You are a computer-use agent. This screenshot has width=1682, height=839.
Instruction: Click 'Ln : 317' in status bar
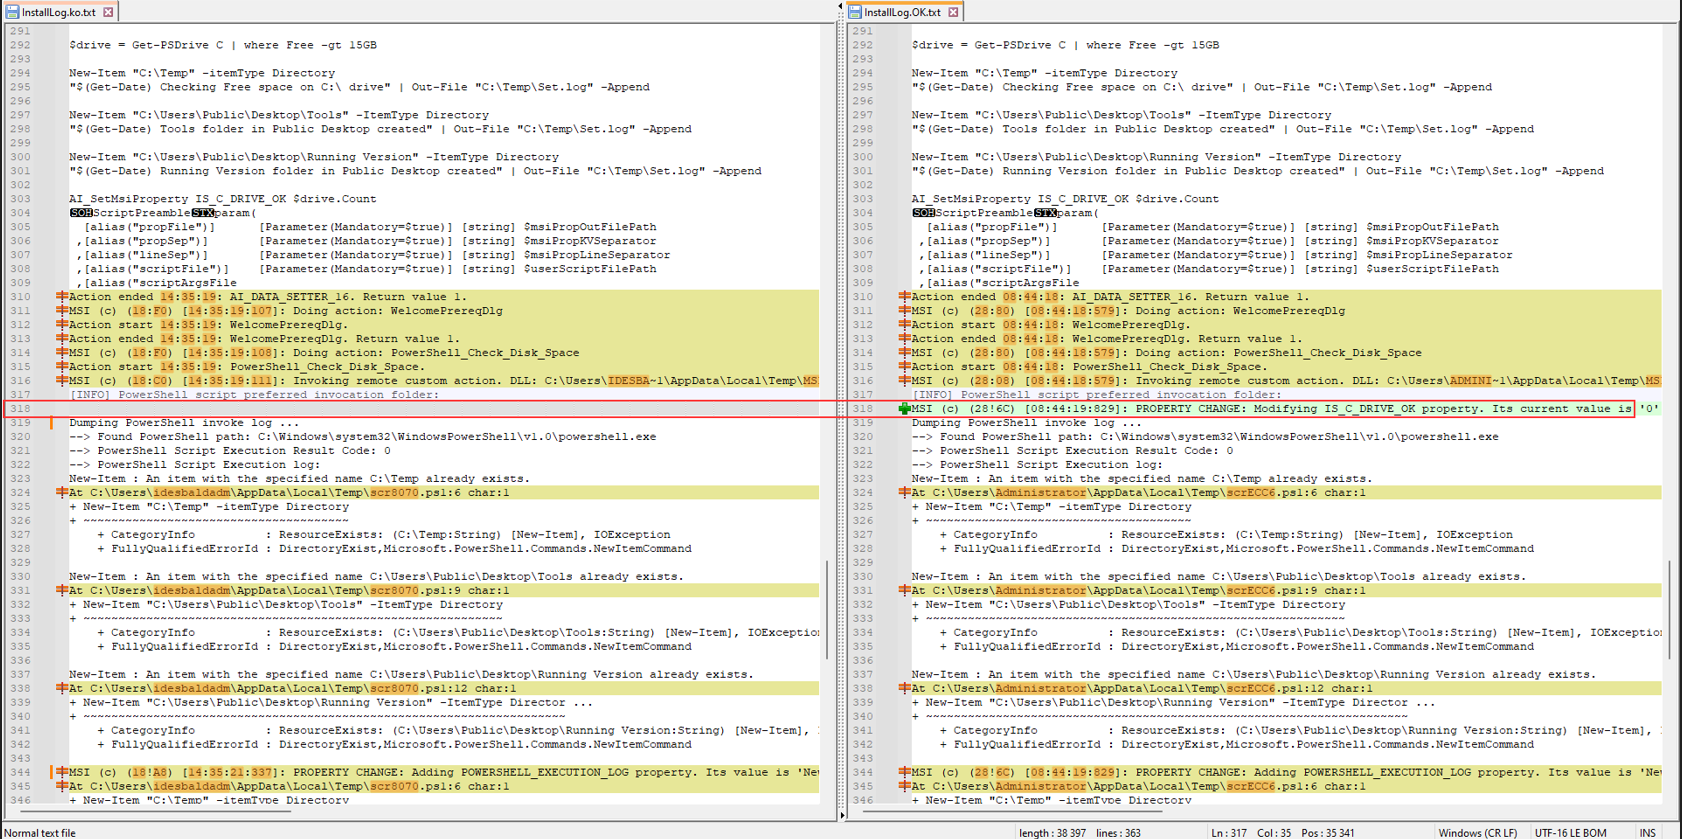point(1229,832)
